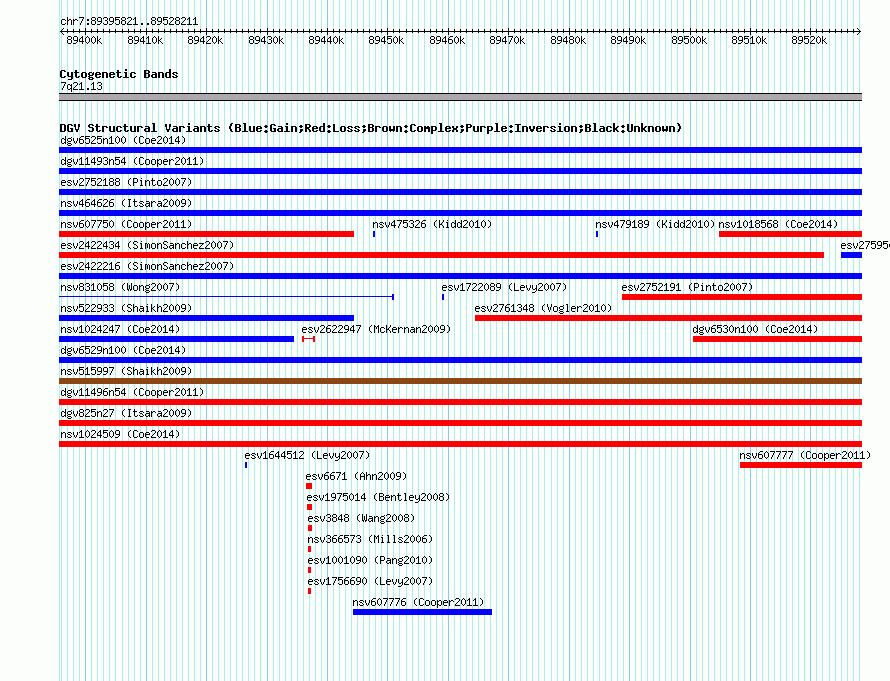The width and height of the screenshot is (890, 681).
Task: Click the dgv11496n54 (Cooper2011) label
Action: pos(132,392)
